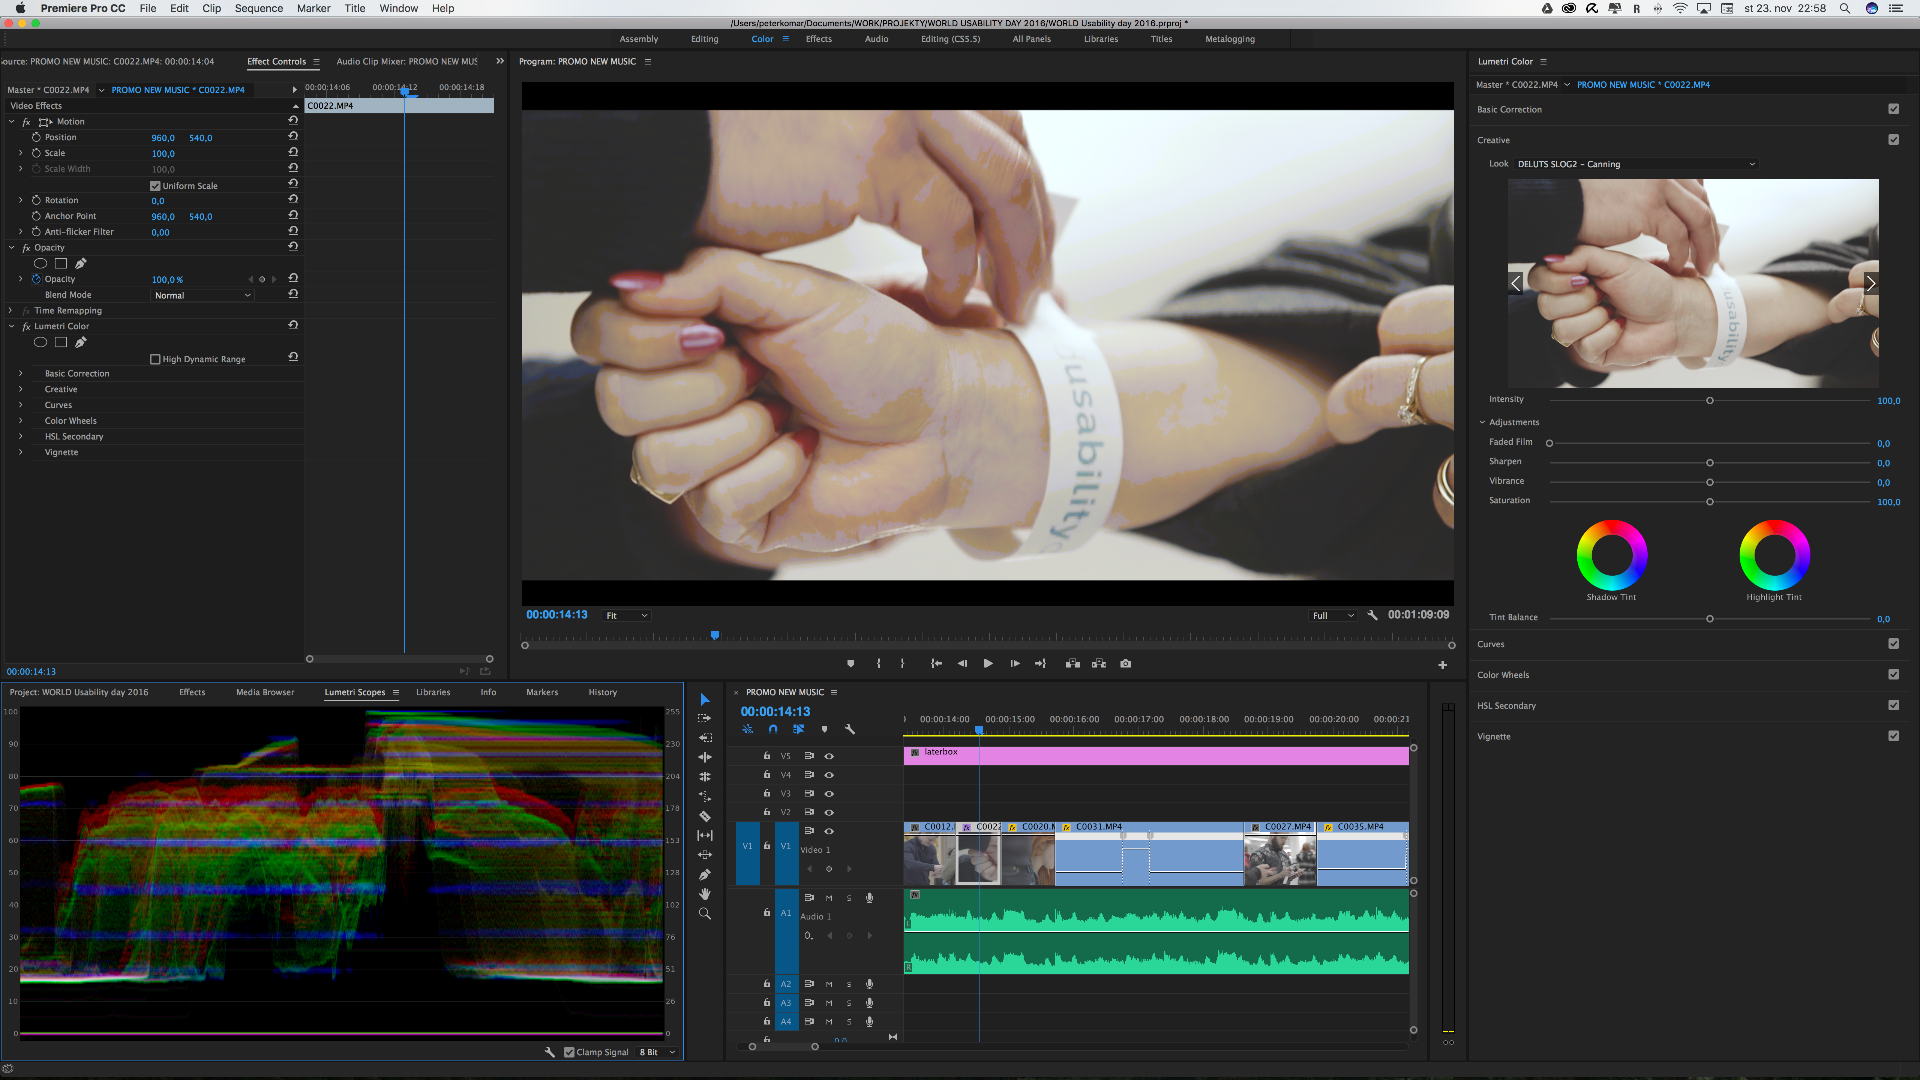Click Mark In button
This screenshot has height=1080, width=1920.
pyautogui.click(x=879, y=664)
